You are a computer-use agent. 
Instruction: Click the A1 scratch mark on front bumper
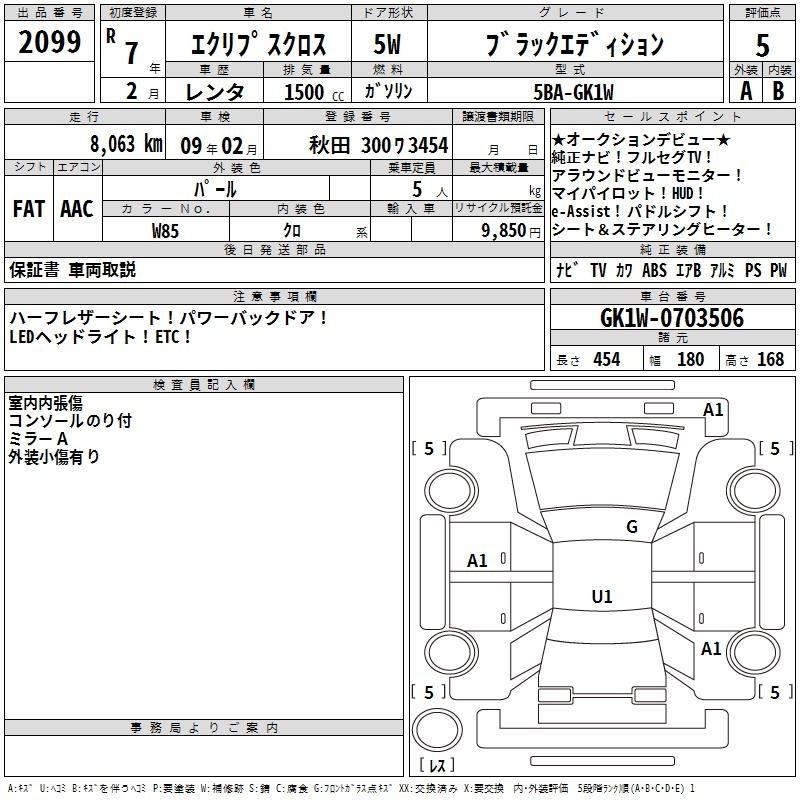click(x=713, y=409)
